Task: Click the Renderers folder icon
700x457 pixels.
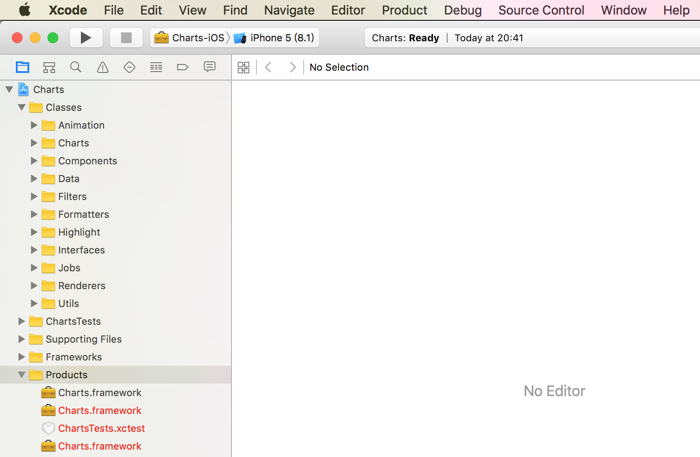Action: pos(48,286)
